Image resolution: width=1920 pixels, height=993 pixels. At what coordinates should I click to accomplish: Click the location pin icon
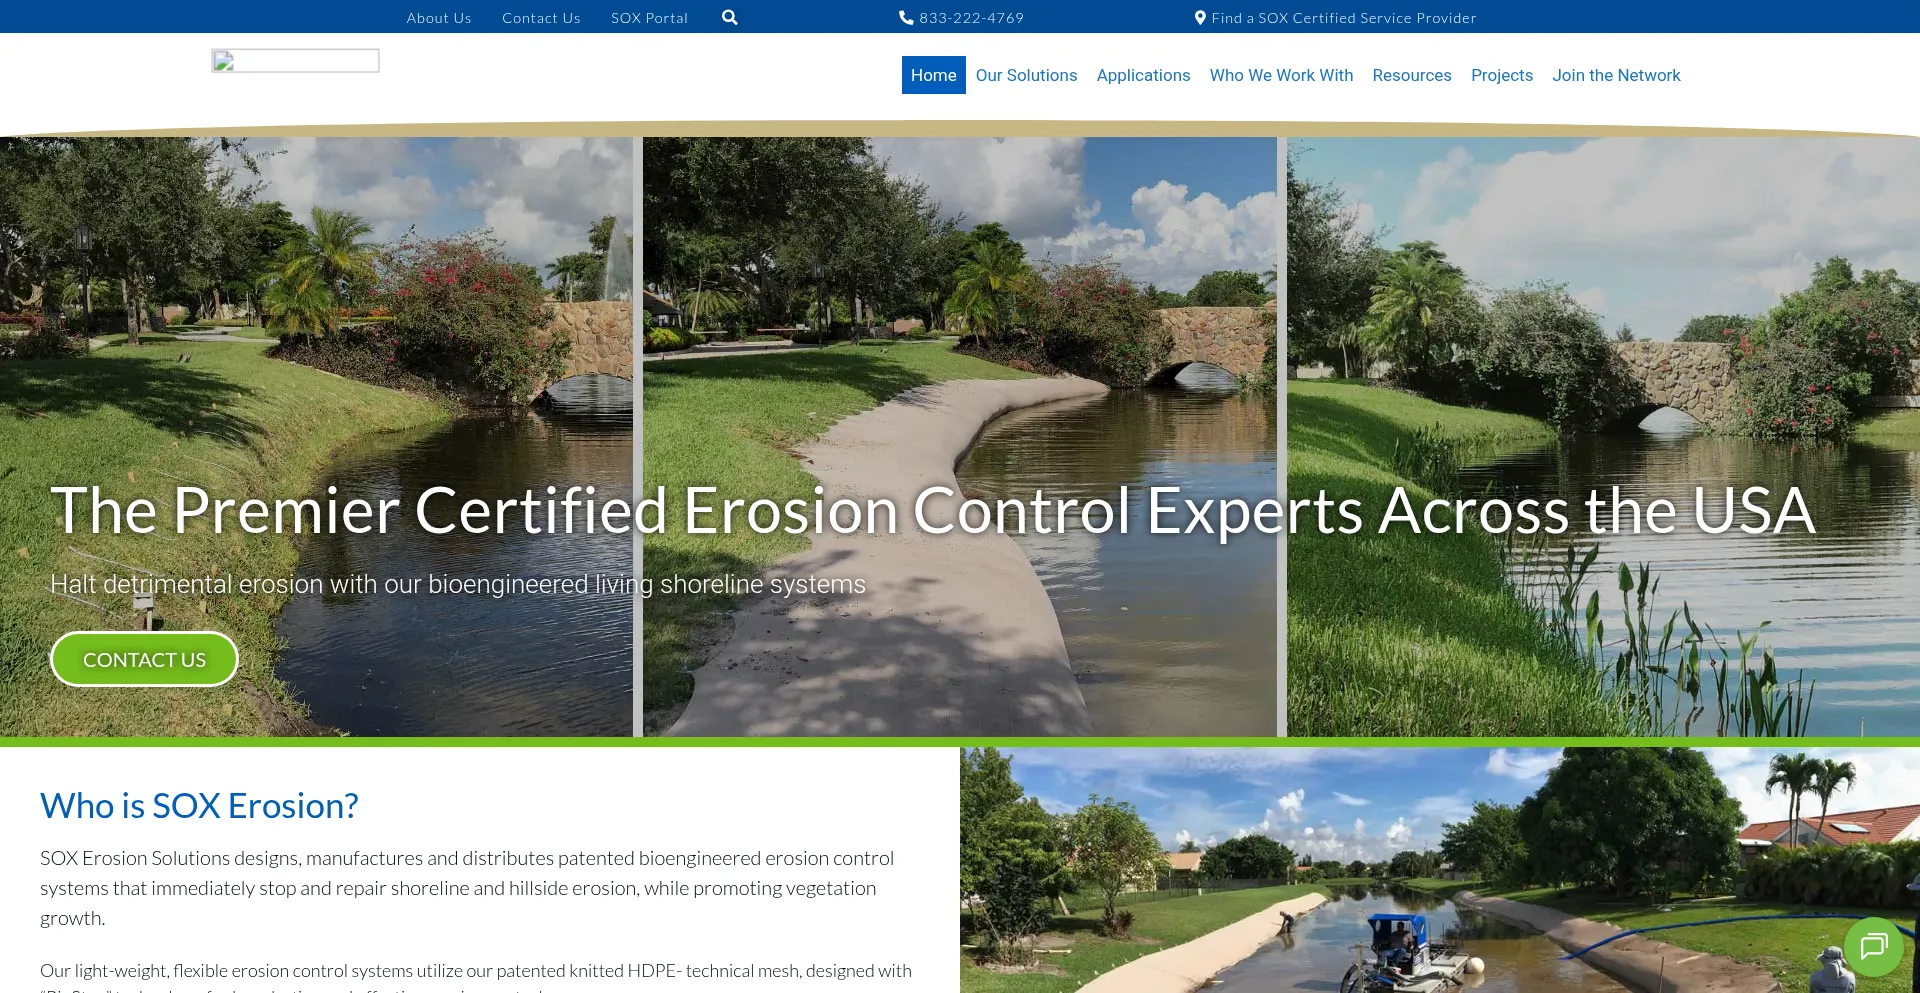pos(1200,17)
